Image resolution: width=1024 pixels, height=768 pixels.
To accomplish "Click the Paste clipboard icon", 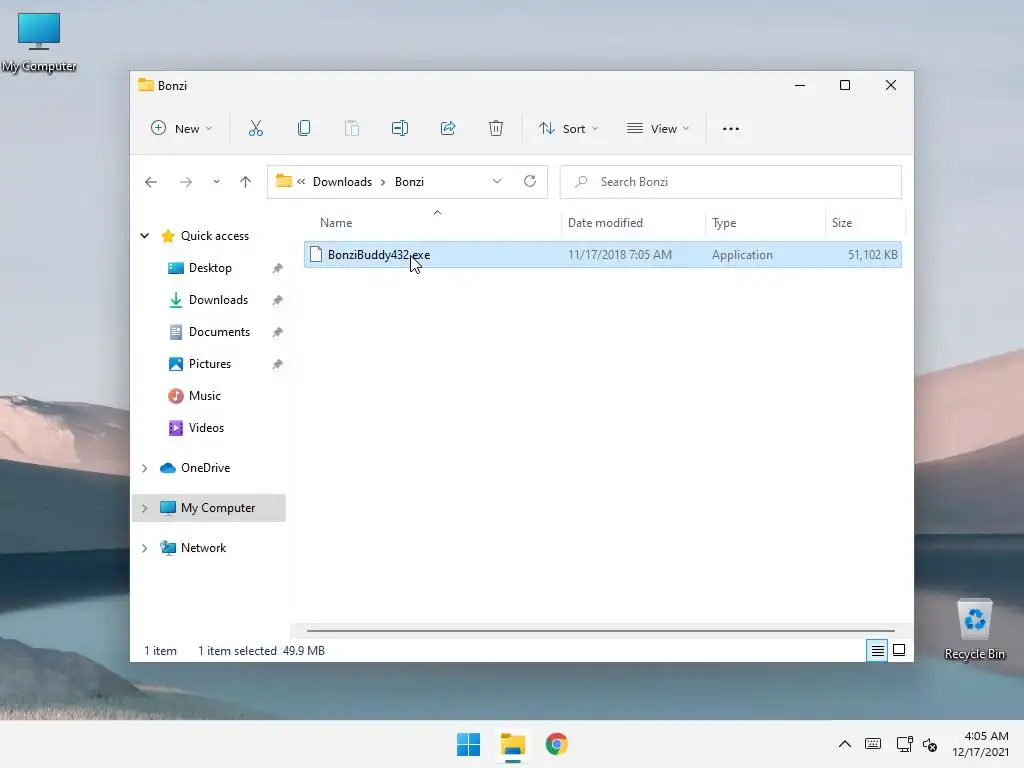I will 352,129.
